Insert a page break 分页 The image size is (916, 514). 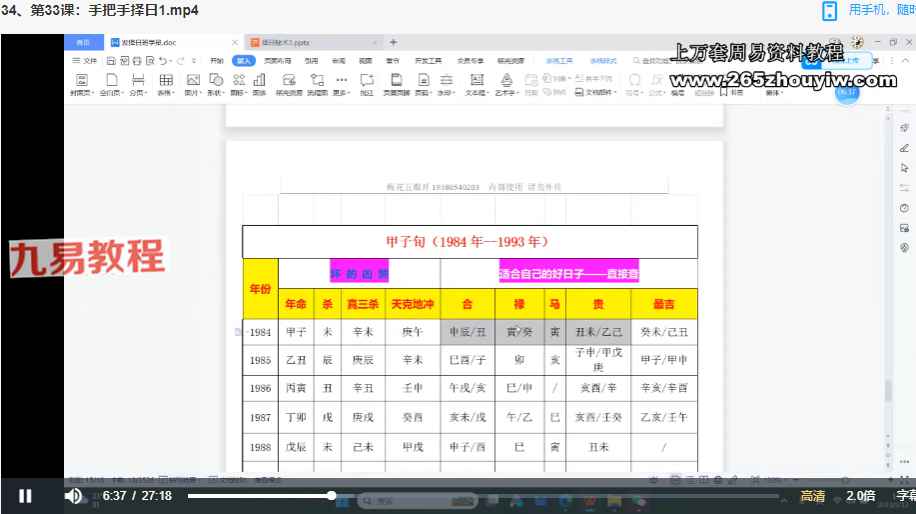[x=138, y=84]
